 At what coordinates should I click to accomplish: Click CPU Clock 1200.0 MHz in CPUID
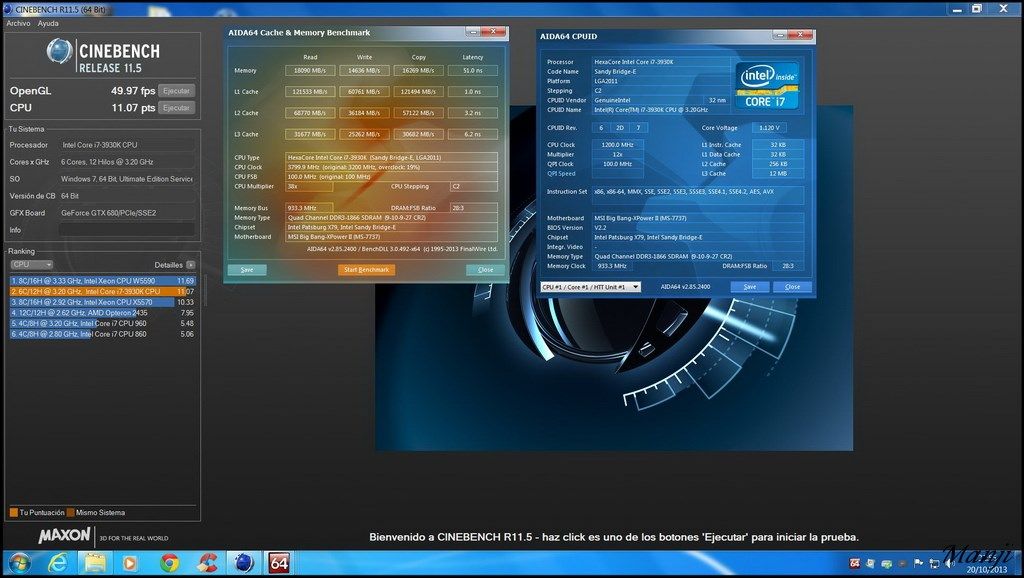pos(617,145)
